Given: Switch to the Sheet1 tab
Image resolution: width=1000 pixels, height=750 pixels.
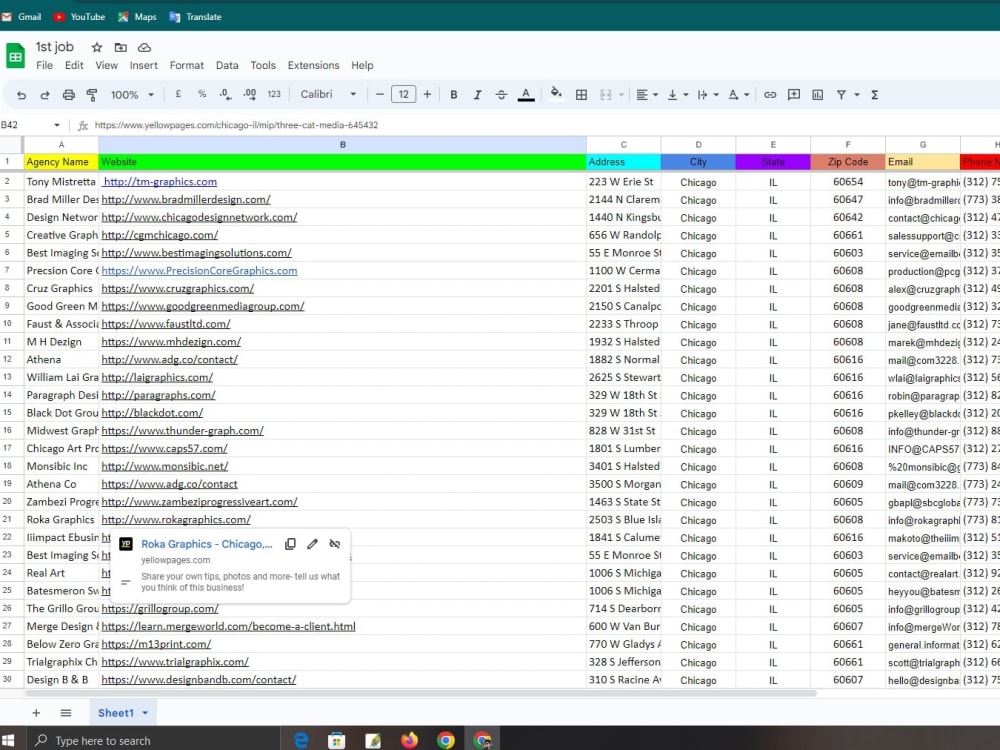Looking at the screenshot, I should [116, 712].
